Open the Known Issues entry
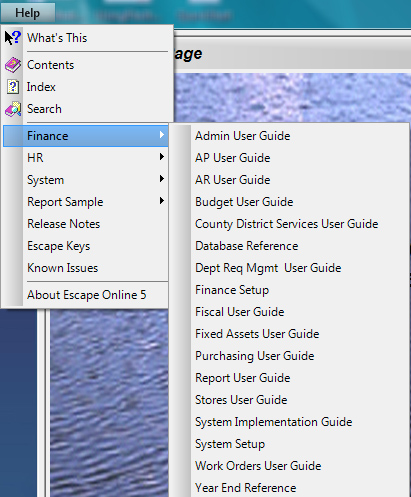411x497 pixels. (x=86, y=268)
